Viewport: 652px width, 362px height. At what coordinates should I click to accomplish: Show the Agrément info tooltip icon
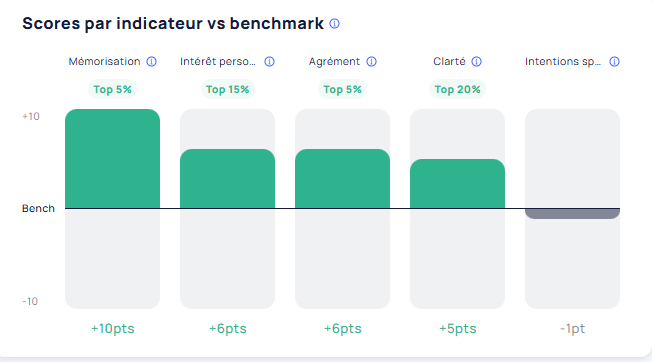tap(371, 62)
